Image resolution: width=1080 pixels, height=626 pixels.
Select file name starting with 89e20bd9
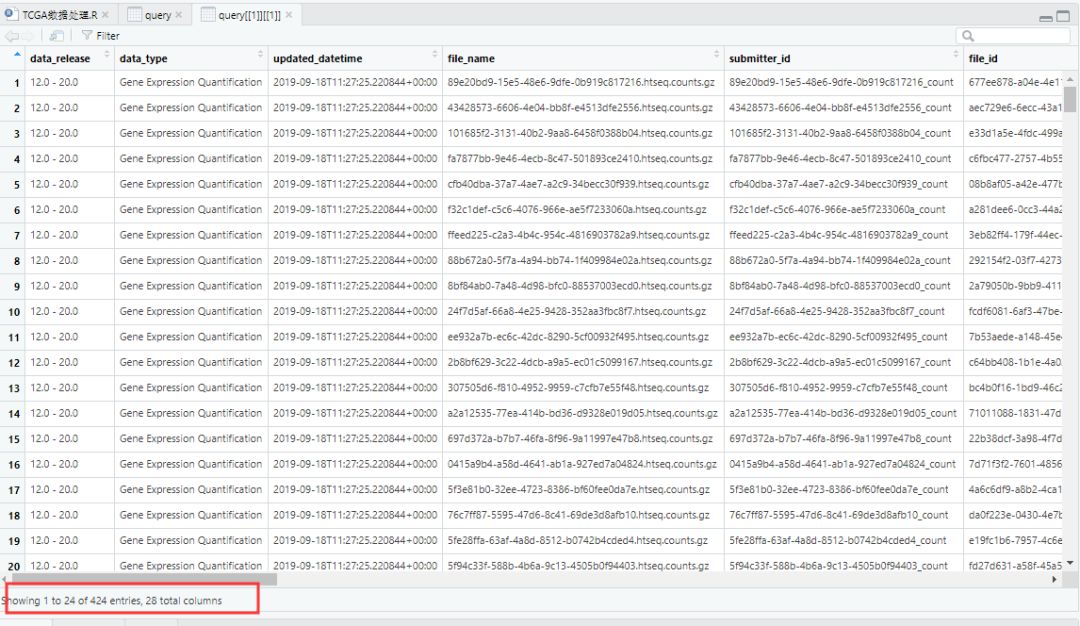point(581,82)
